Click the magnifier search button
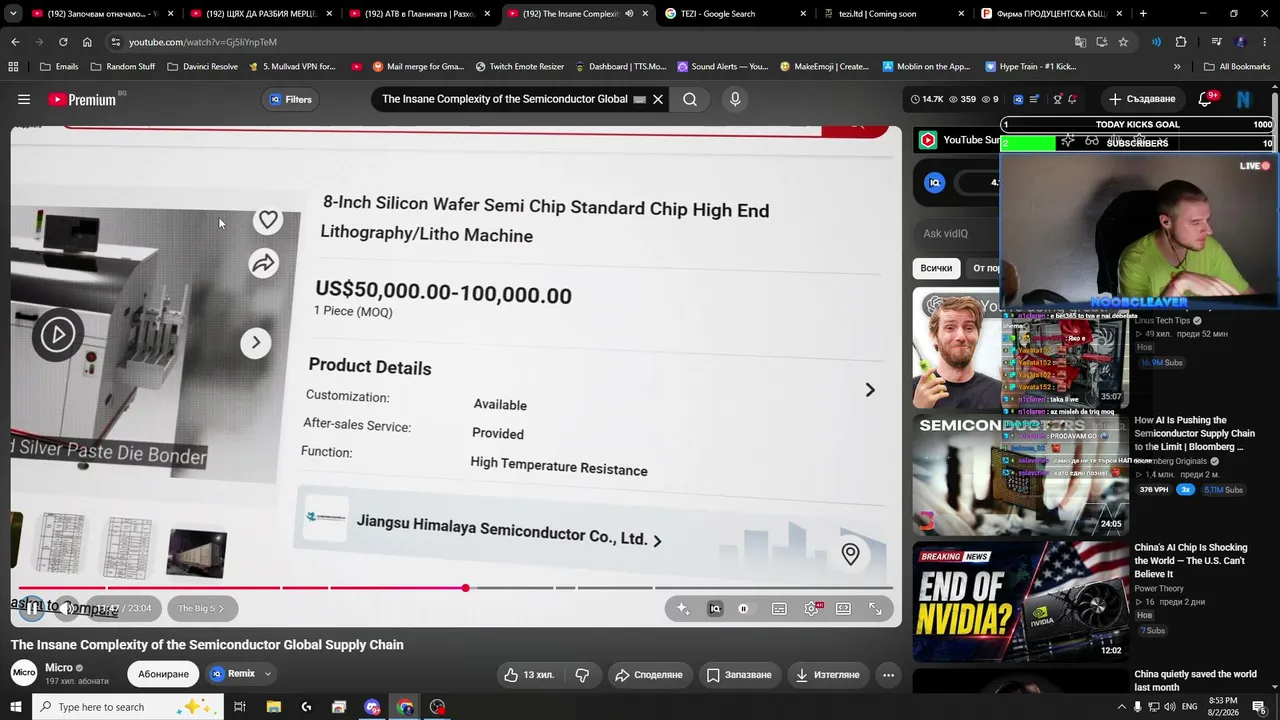Image resolution: width=1280 pixels, height=720 pixels. [x=690, y=99]
